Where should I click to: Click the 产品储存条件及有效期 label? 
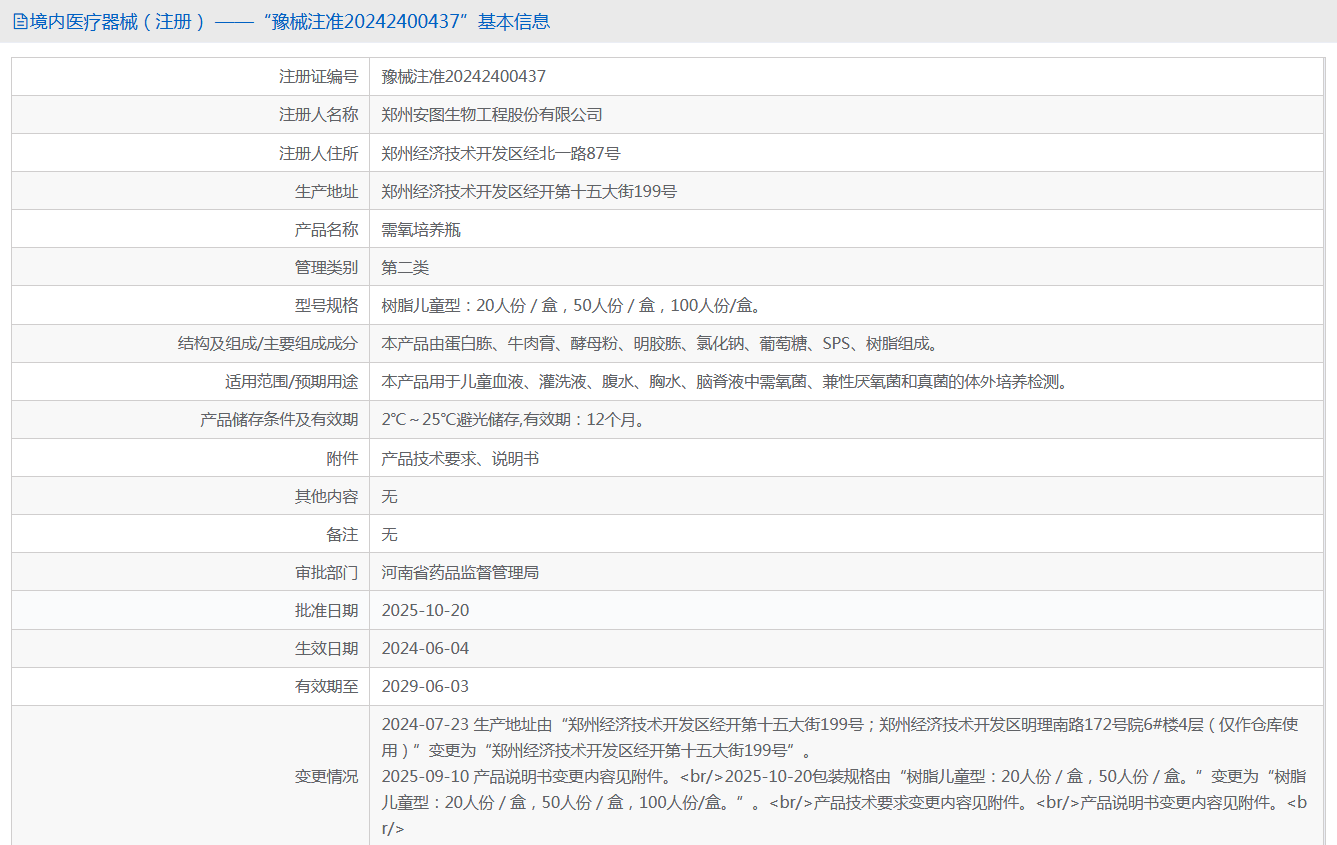pyautogui.click(x=279, y=420)
